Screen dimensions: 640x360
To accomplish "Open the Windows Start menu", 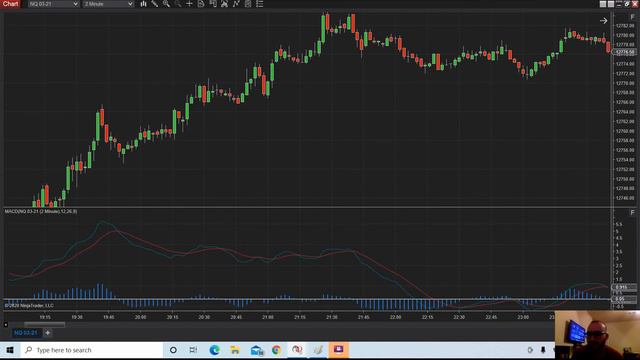I will 10,350.
